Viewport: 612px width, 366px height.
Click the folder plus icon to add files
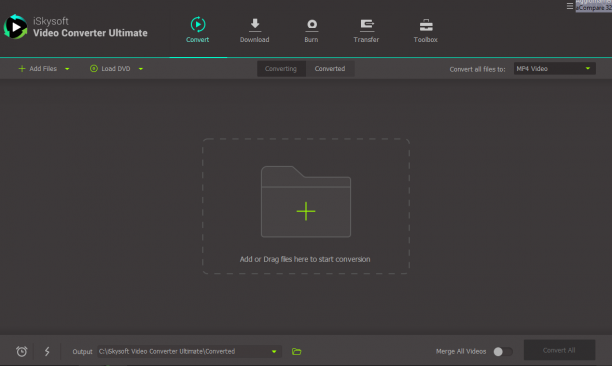(x=306, y=202)
